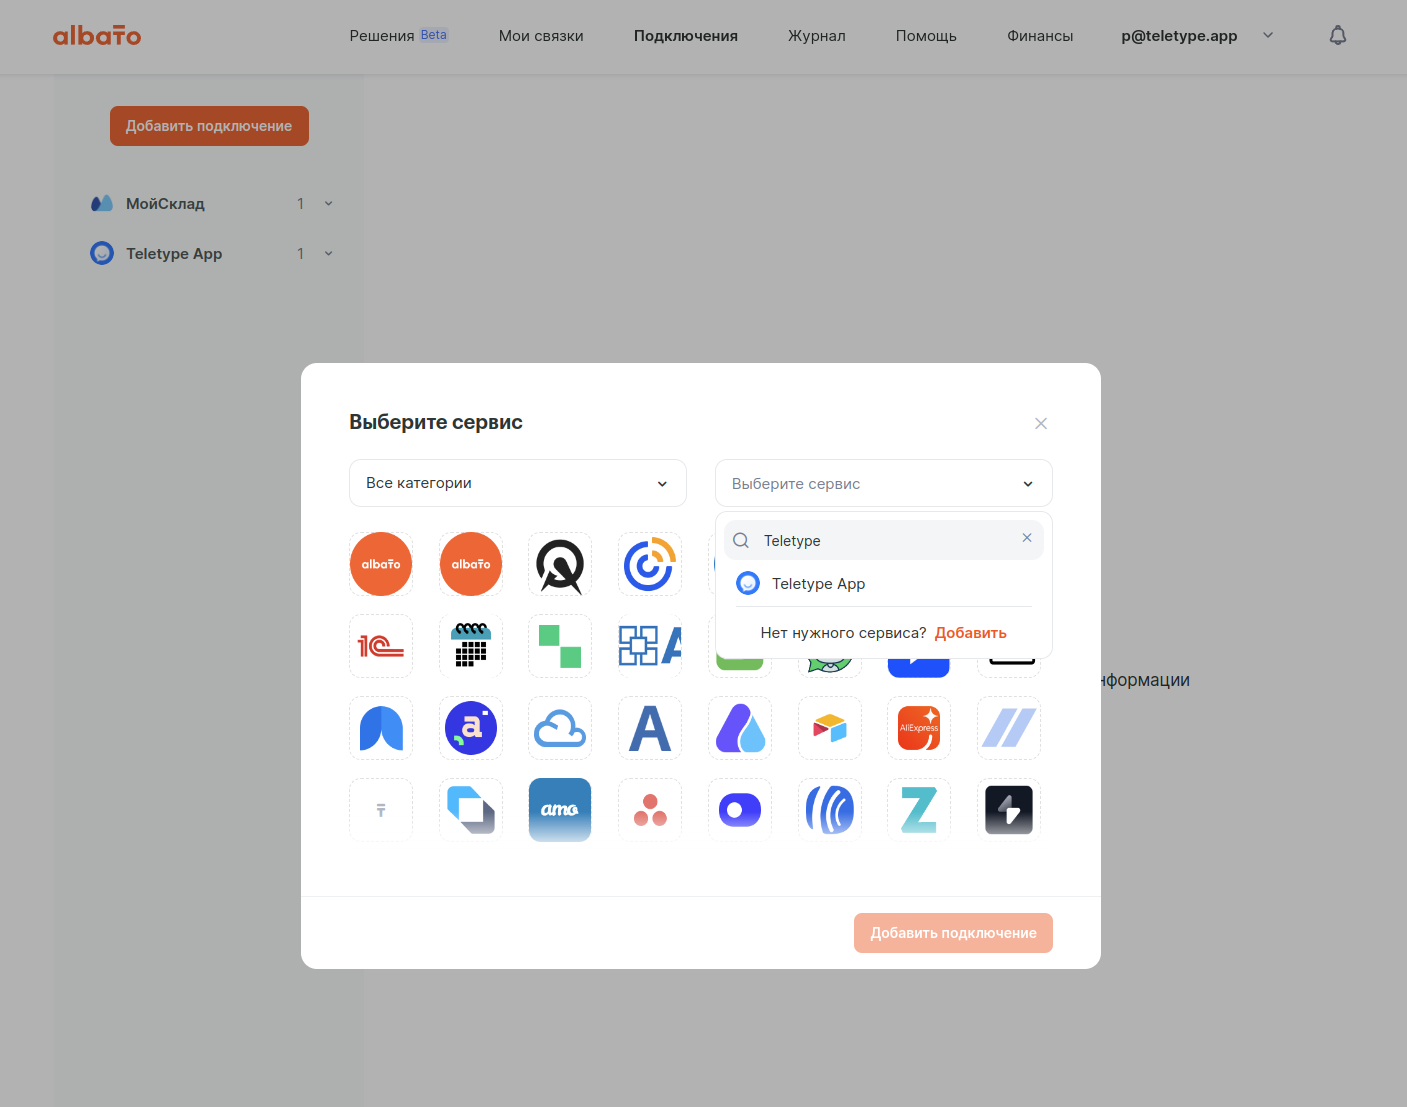This screenshot has width=1407, height=1107.
Task: Choose 'Teletype App' from search results
Action: click(818, 584)
